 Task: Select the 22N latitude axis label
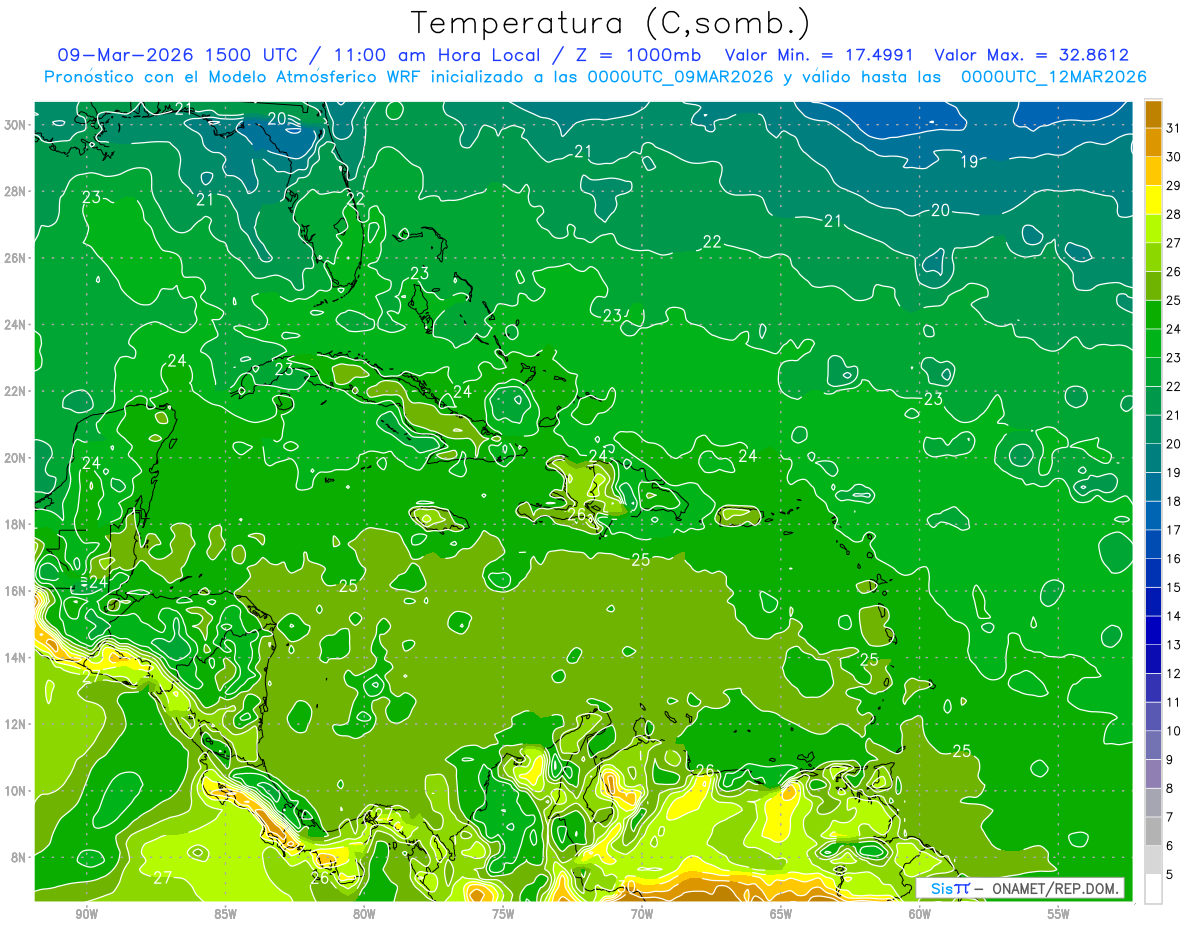click(x=16, y=391)
